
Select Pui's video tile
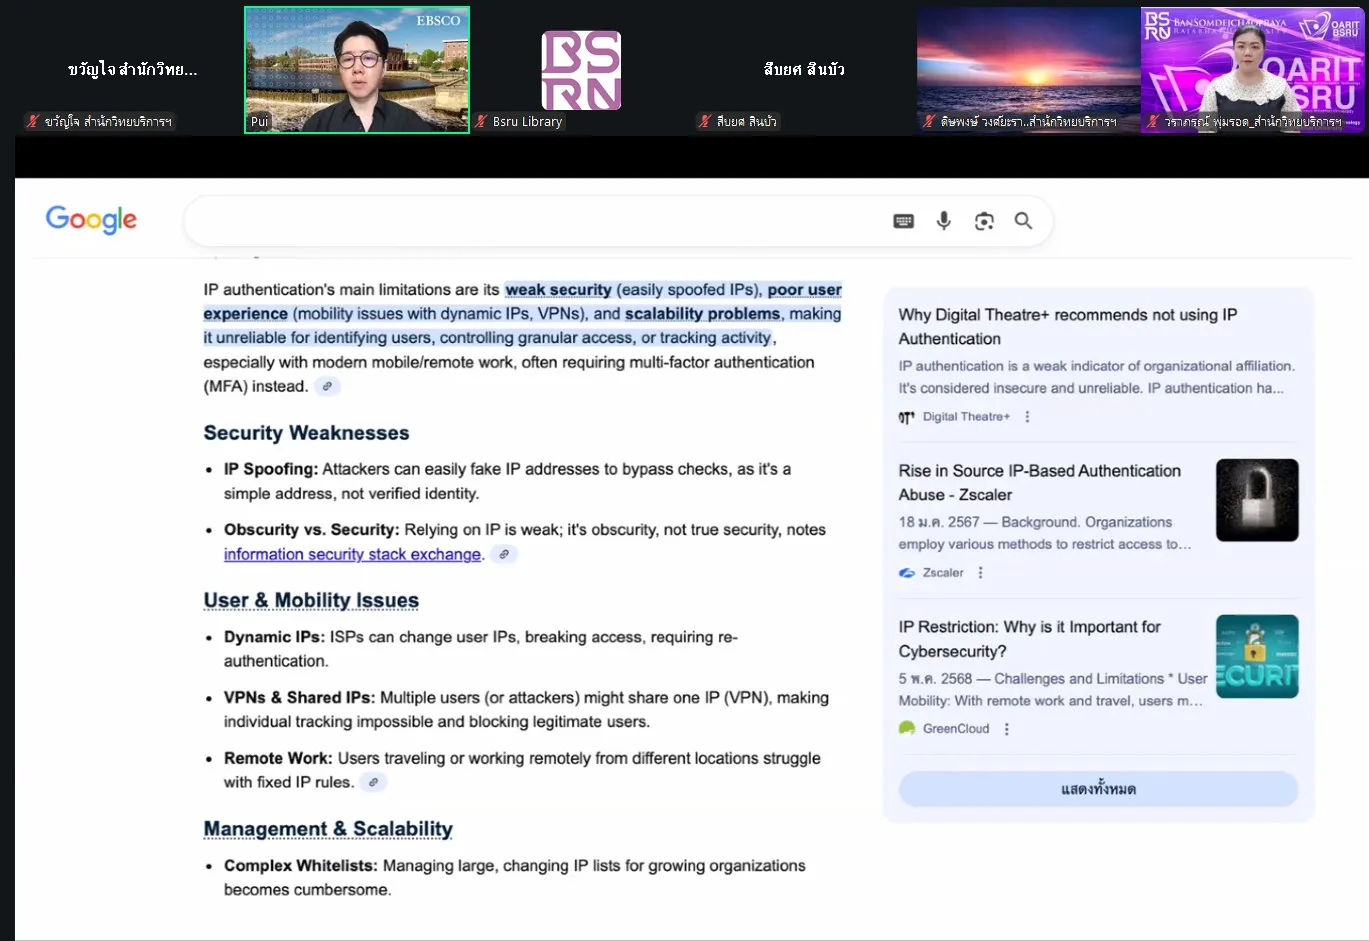pos(357,70)
